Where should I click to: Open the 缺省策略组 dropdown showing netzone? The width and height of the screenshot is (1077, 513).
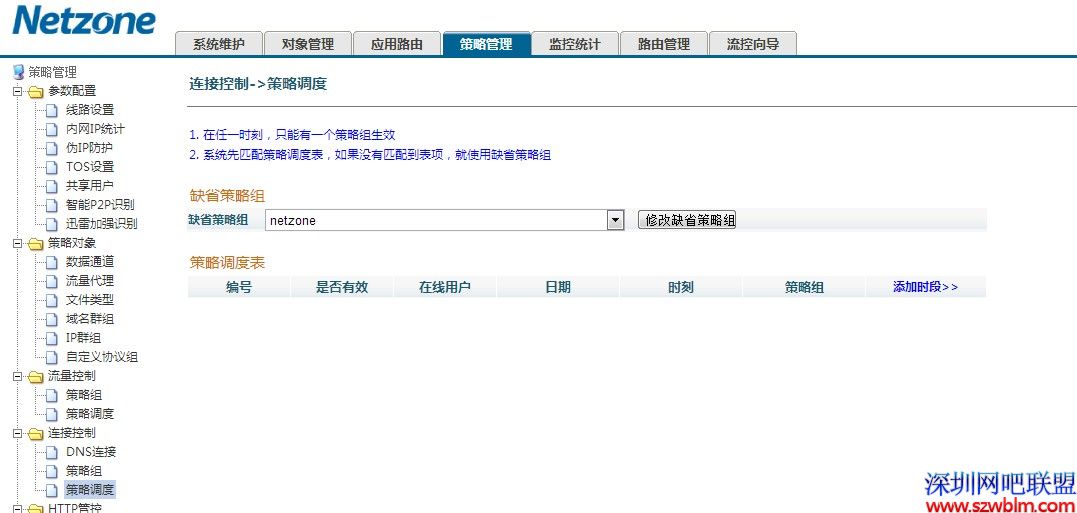[x=616, y=220]
